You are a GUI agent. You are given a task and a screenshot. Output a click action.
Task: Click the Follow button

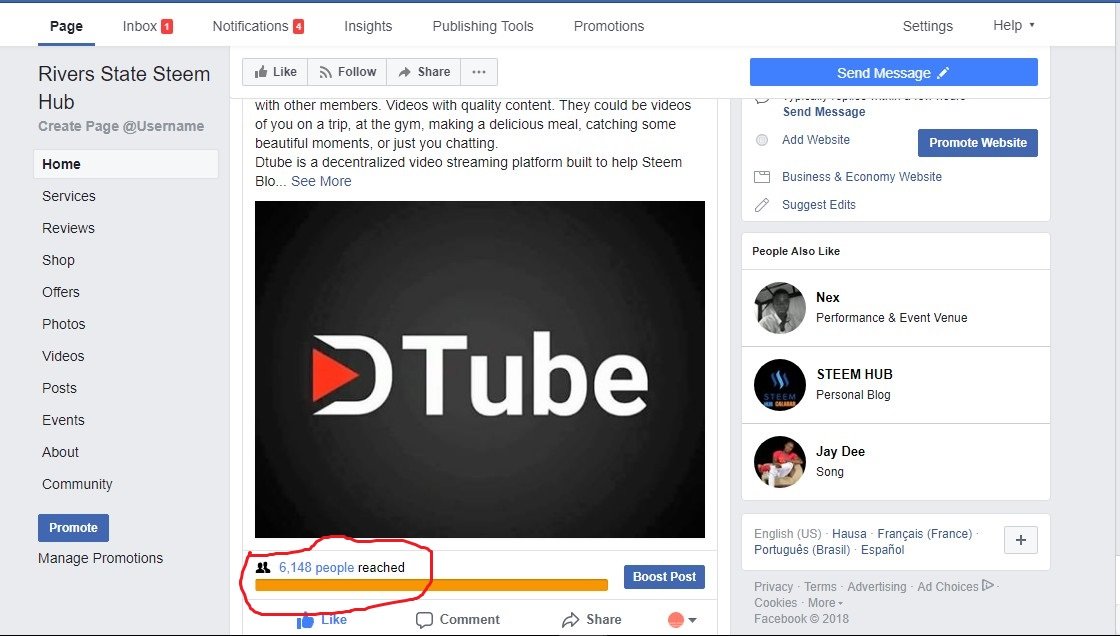pyautogui.click(x=347, y=72)
